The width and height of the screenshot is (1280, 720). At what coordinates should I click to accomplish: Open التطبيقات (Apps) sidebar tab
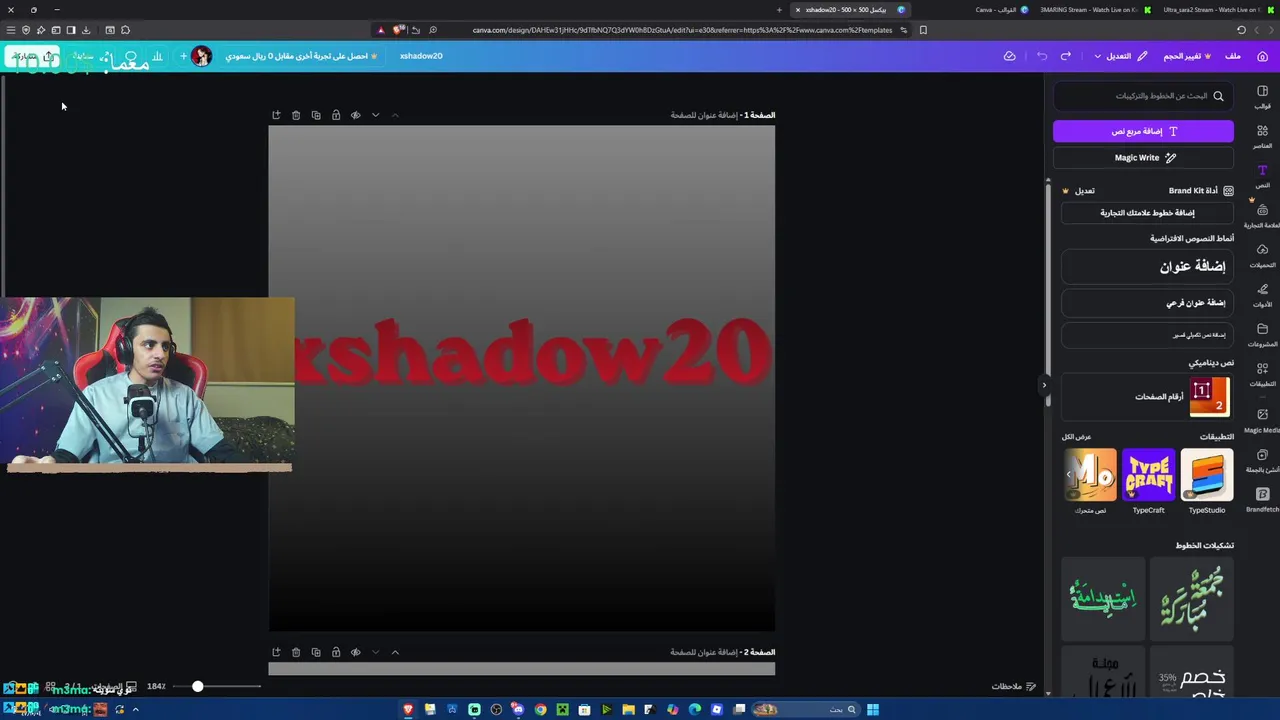(1262, 375)
